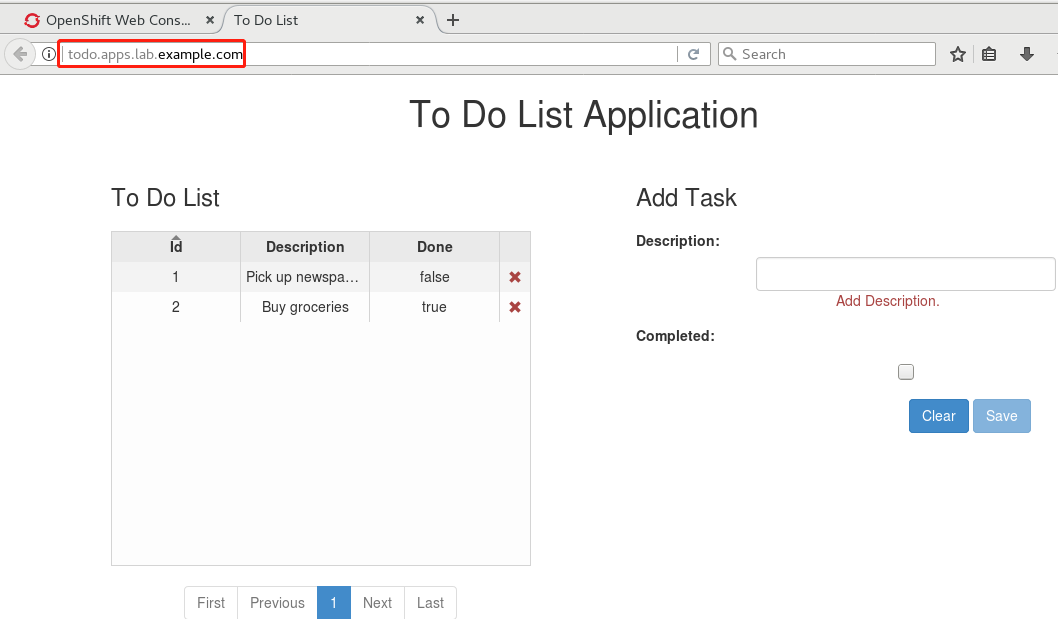
Task: Go to the Previous page
Action: 277,603
